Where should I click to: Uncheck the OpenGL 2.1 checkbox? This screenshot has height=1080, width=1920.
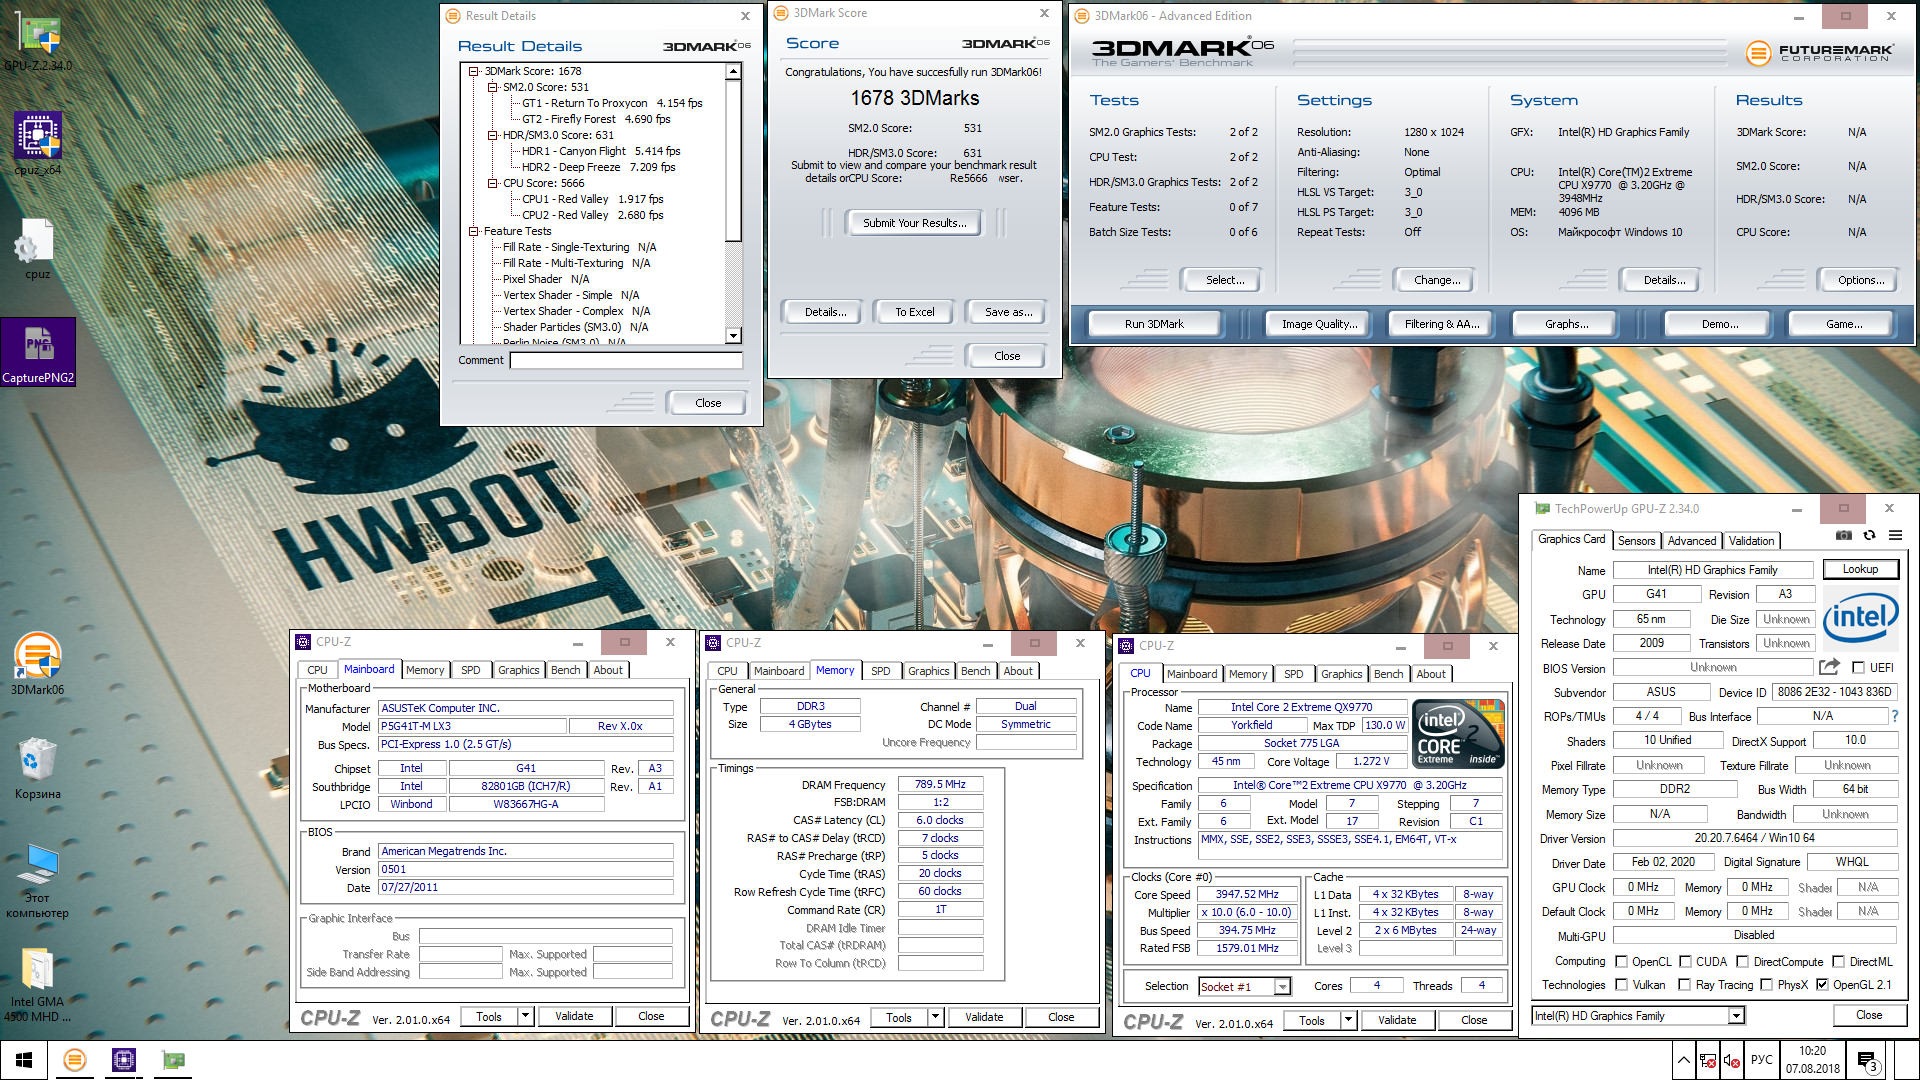coord(1822,984)
